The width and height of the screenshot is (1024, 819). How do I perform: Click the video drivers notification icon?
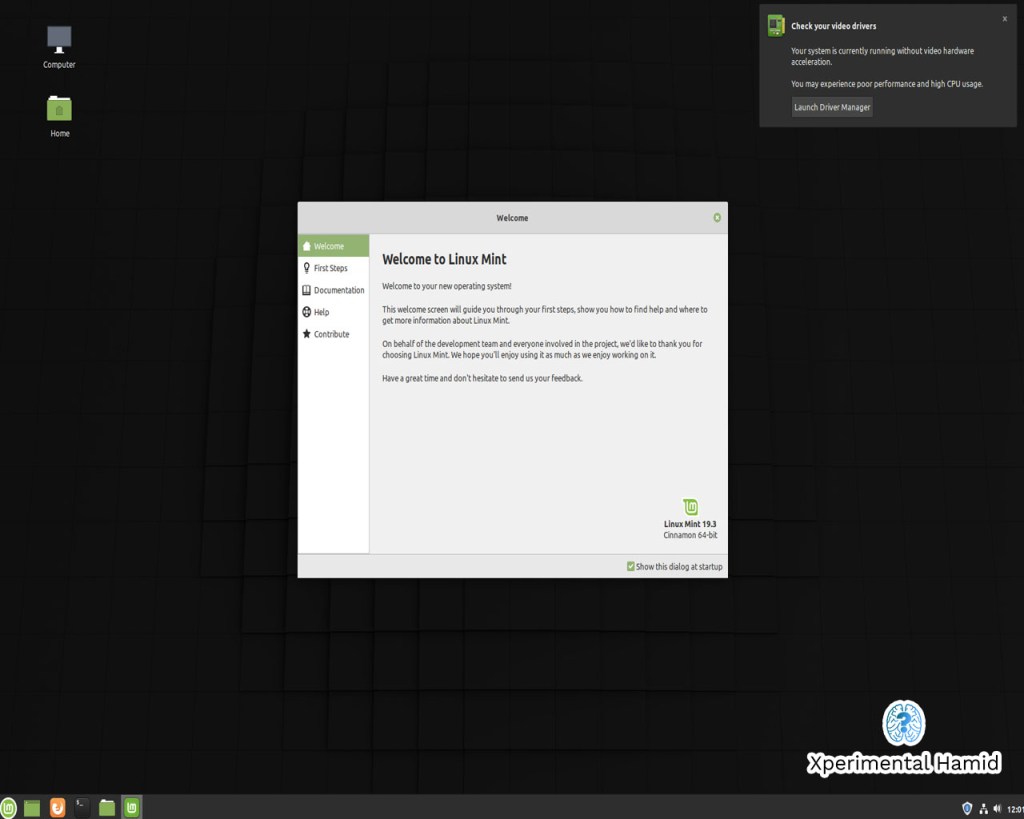click(x=776, y=25)
